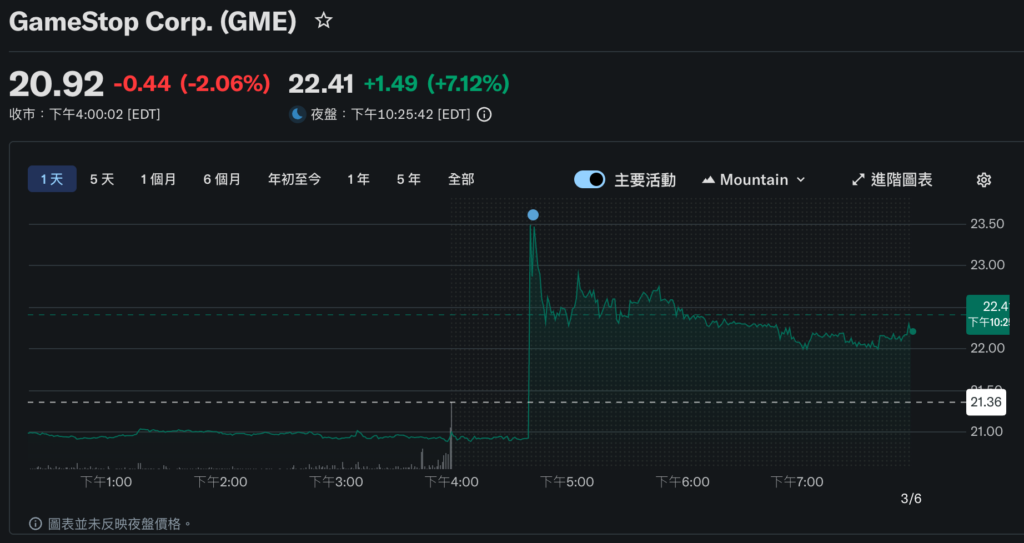Click the 22.00 price axis label
Image resolution: width=1024 pixels, height=543 pixels.
click(x=987, y=348)
